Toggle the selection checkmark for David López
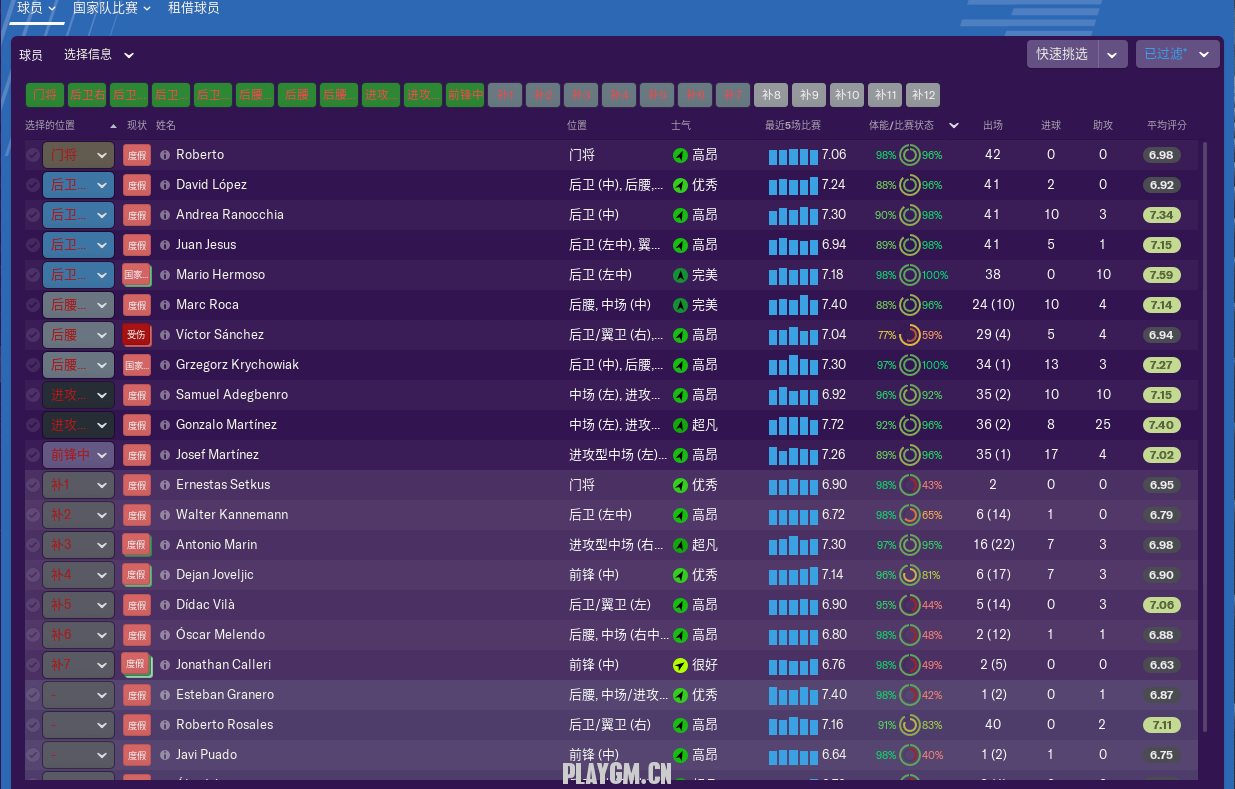Viewport: 1235px width, 789px height. coord(33,185)
